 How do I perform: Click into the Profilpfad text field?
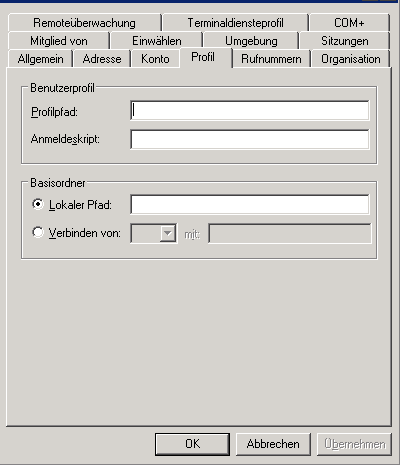tap(250, 110)
